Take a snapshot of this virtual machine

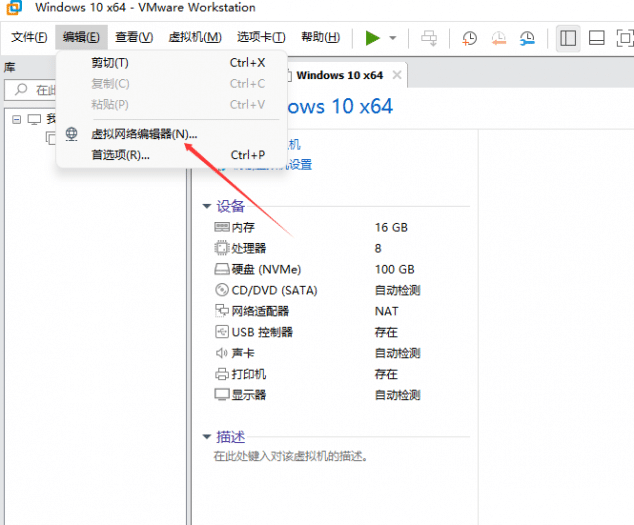[469, 38]
